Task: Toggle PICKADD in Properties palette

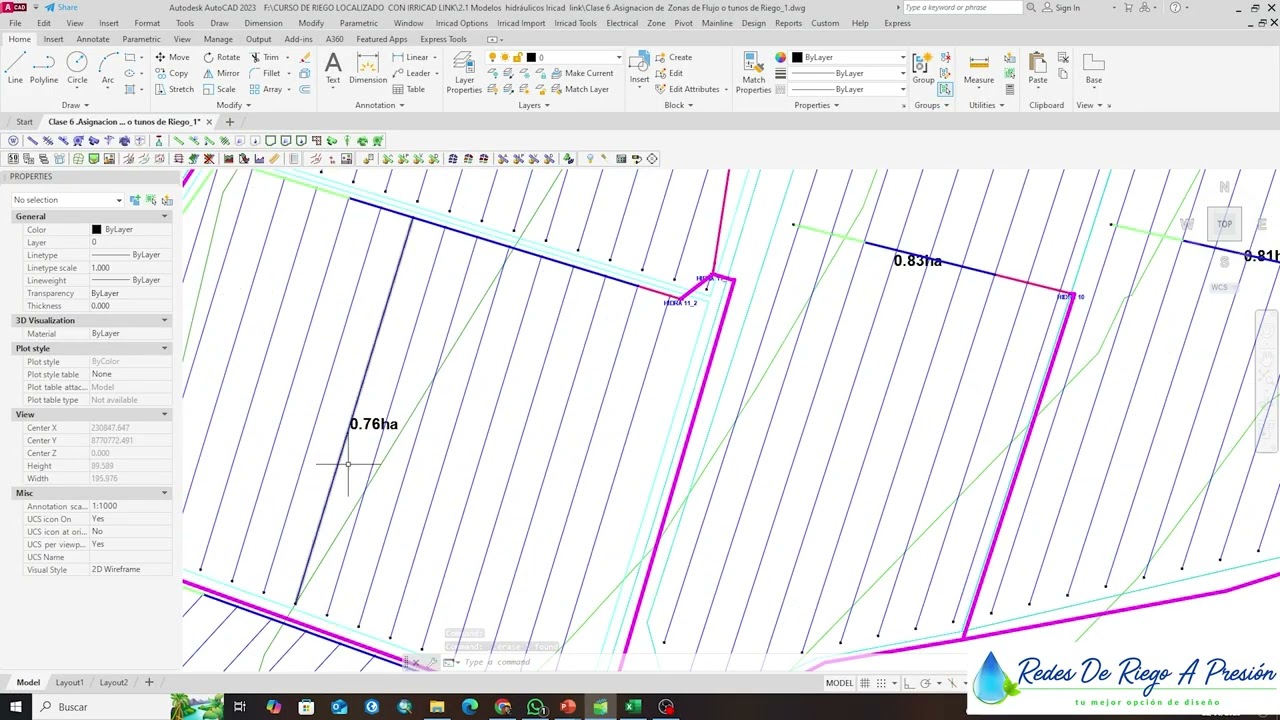Action: pyautogui.click(x=135, y=200)
